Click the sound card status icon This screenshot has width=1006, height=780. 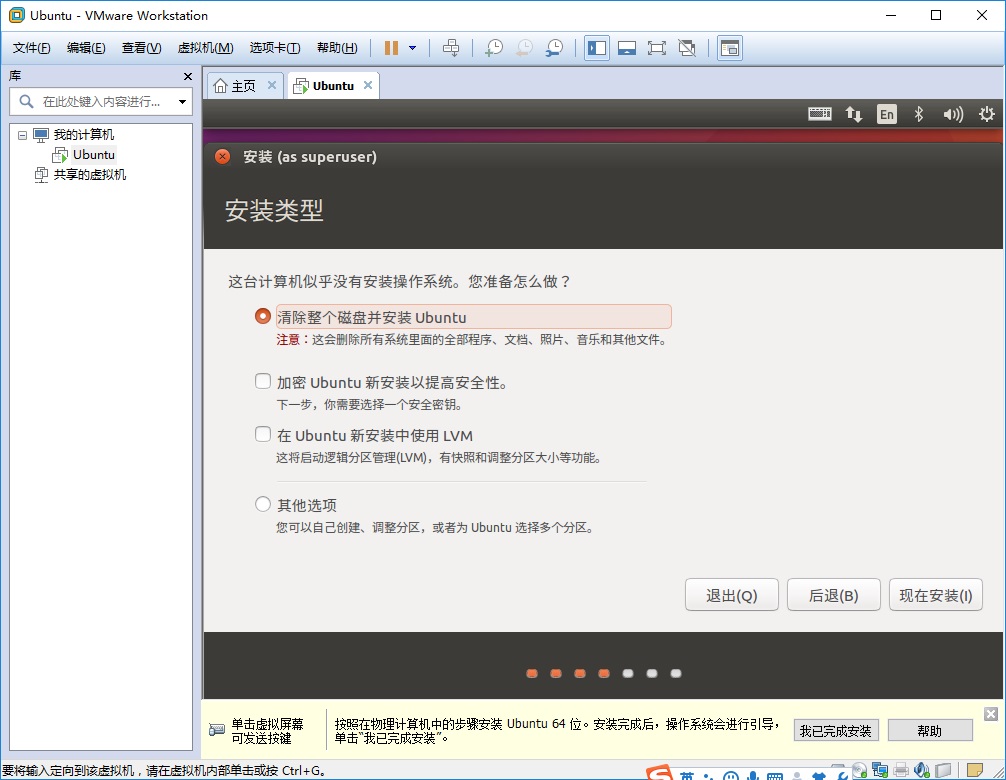(921, 770)
